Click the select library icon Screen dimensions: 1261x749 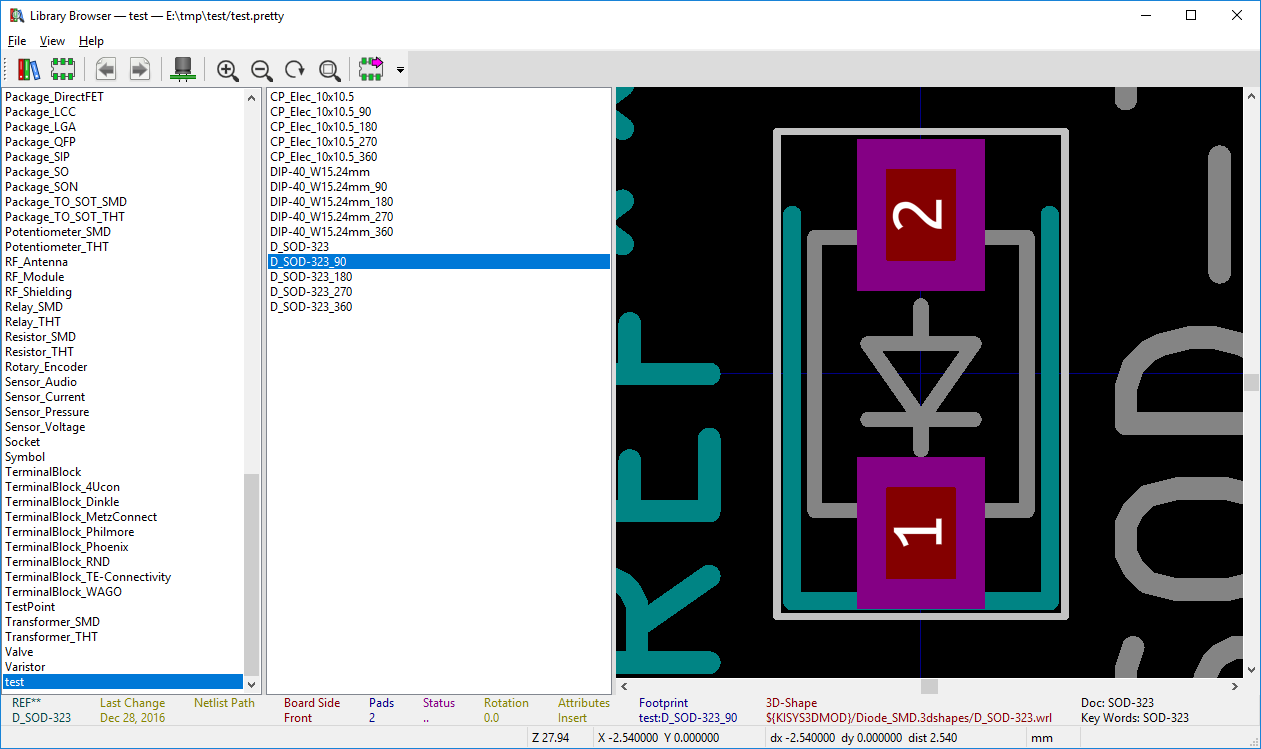pos(28,69)
